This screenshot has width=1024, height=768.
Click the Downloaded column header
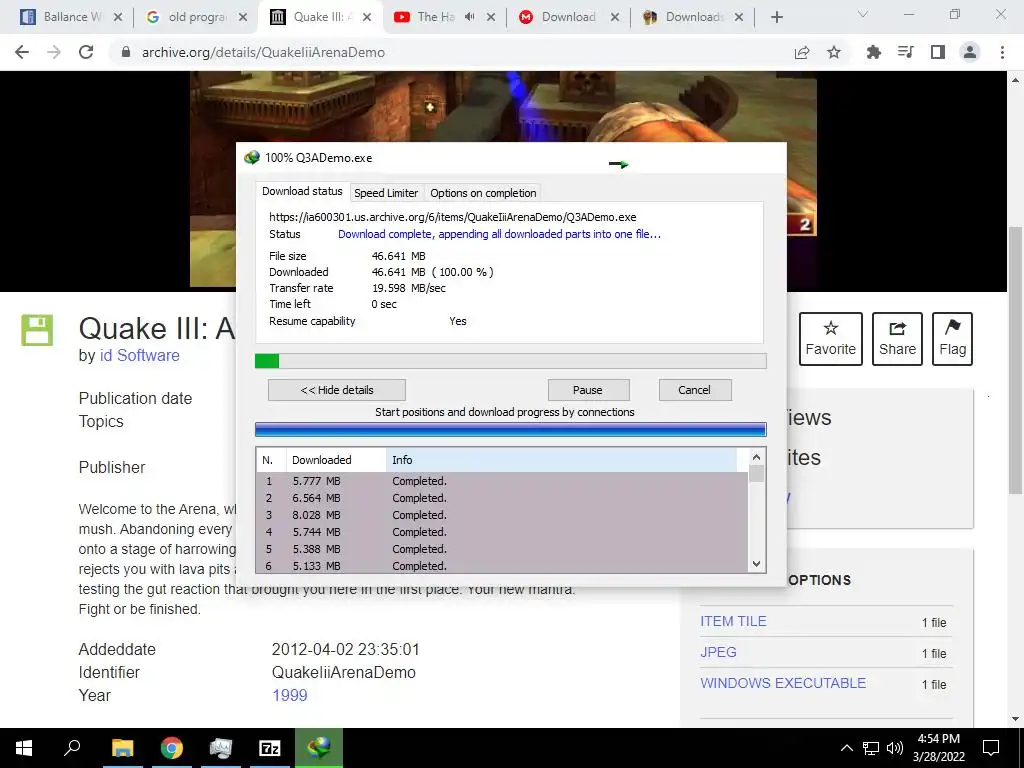336,460
